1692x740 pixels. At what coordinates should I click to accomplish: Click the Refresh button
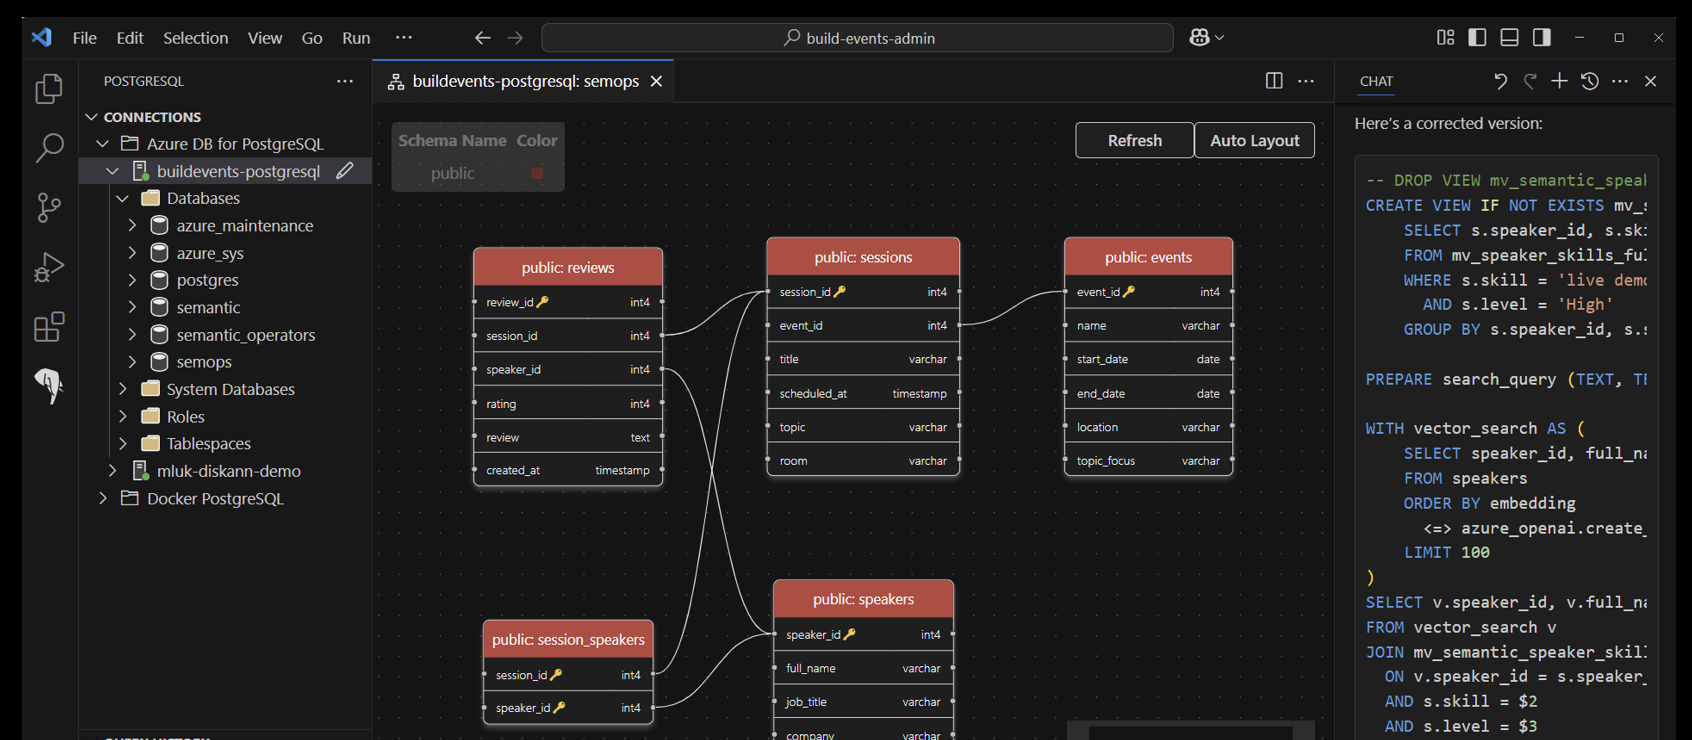(x=1135, y=140)
